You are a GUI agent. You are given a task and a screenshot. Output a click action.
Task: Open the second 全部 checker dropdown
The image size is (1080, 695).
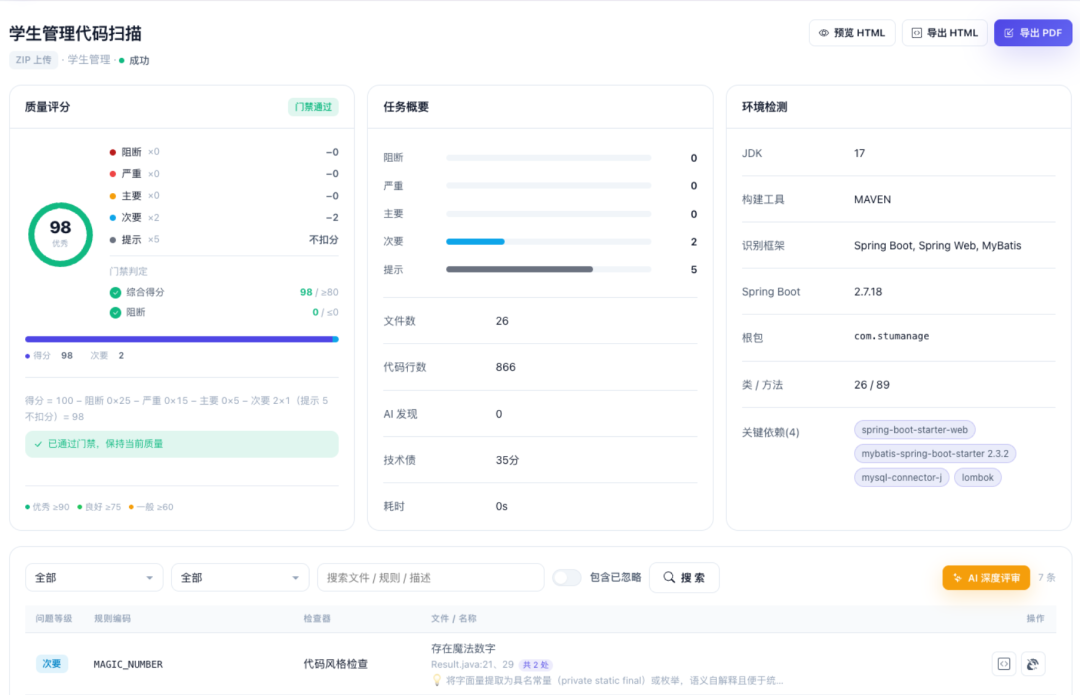(x=240, y=577)
